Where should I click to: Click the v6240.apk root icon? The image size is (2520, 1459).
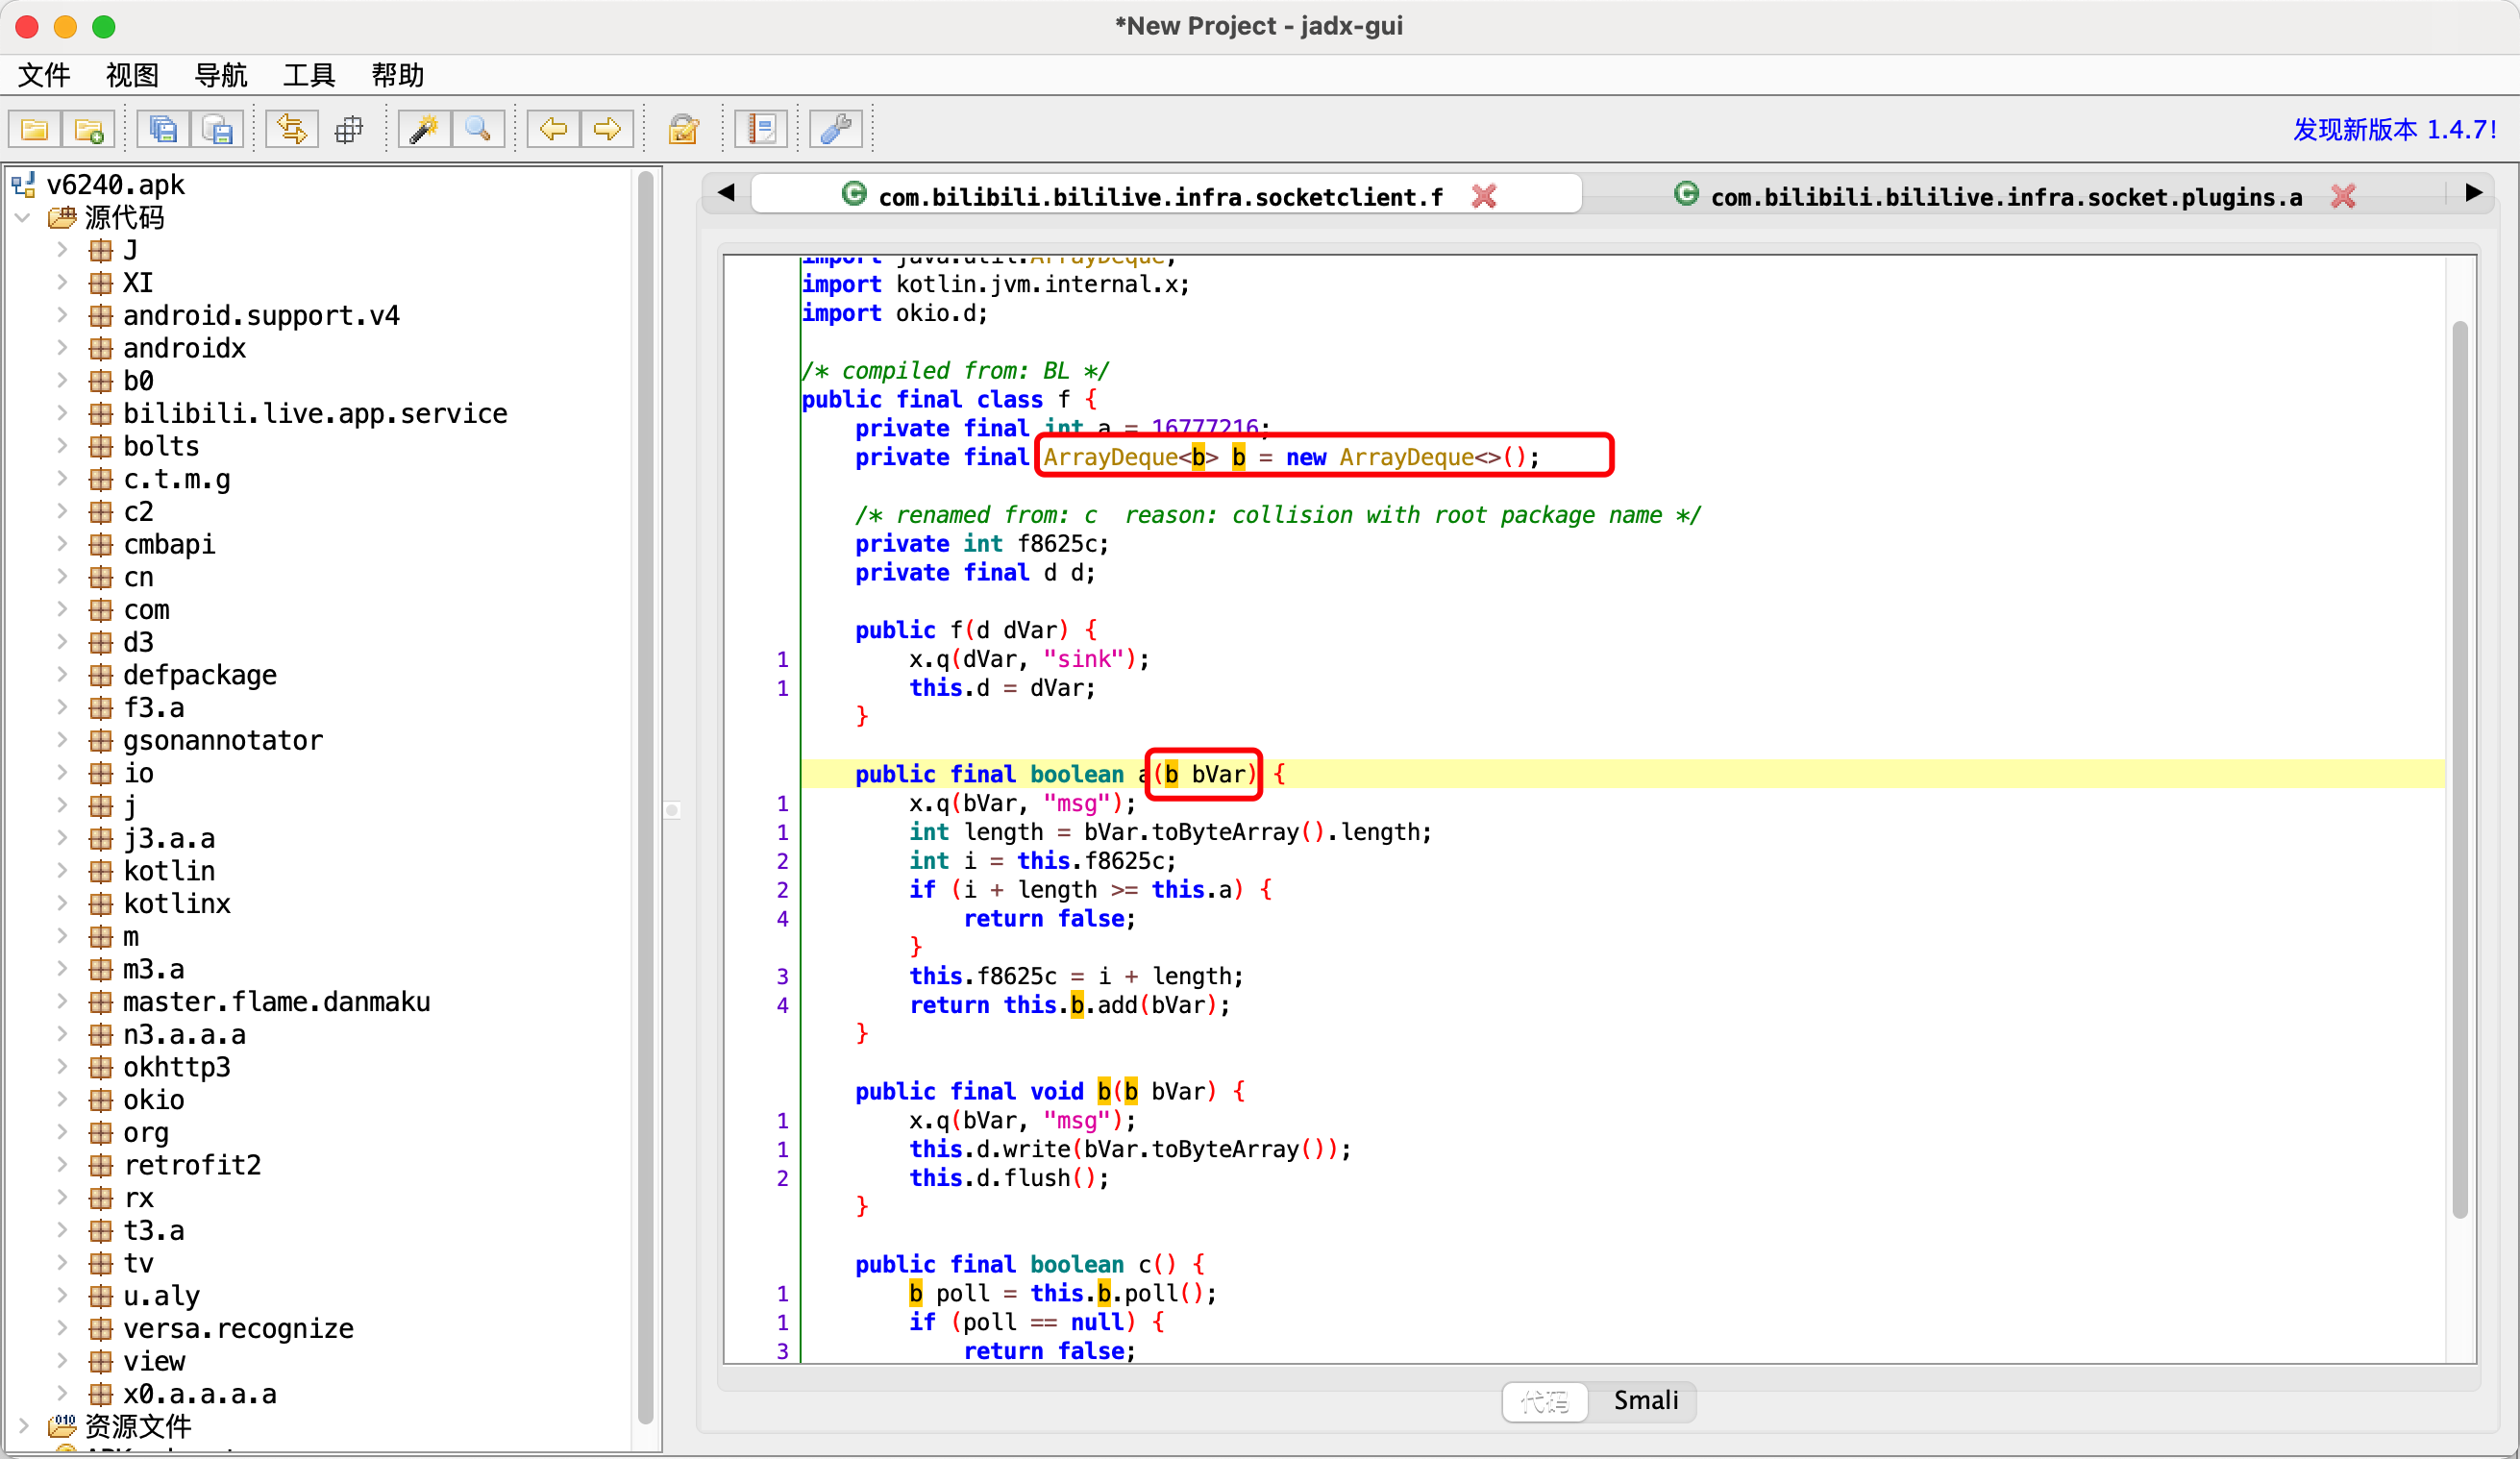[x=24, y=184]
